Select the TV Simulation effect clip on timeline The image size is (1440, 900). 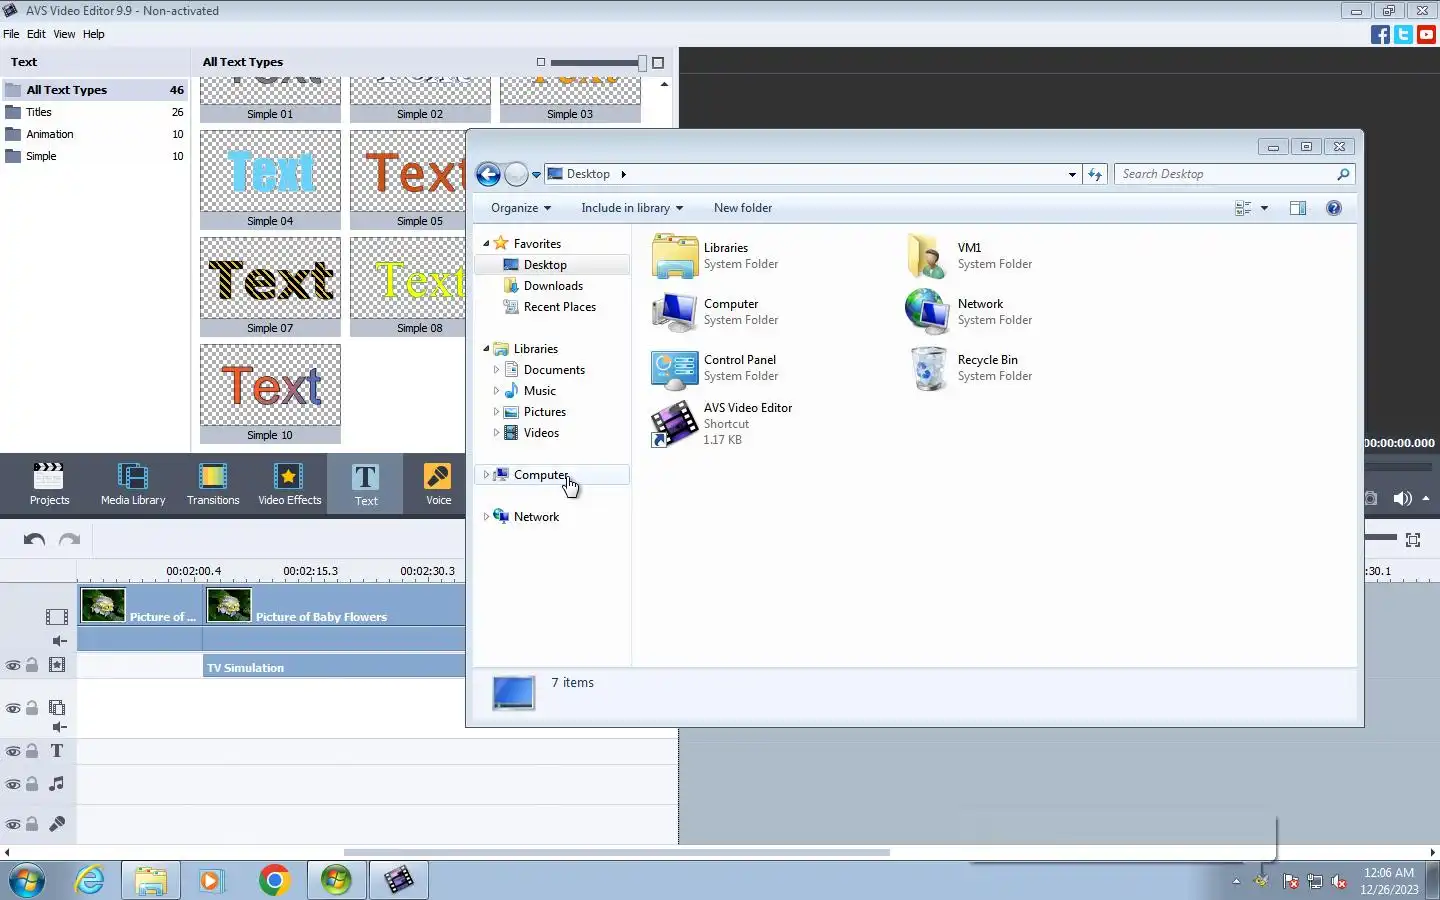(x=334, y=667)
